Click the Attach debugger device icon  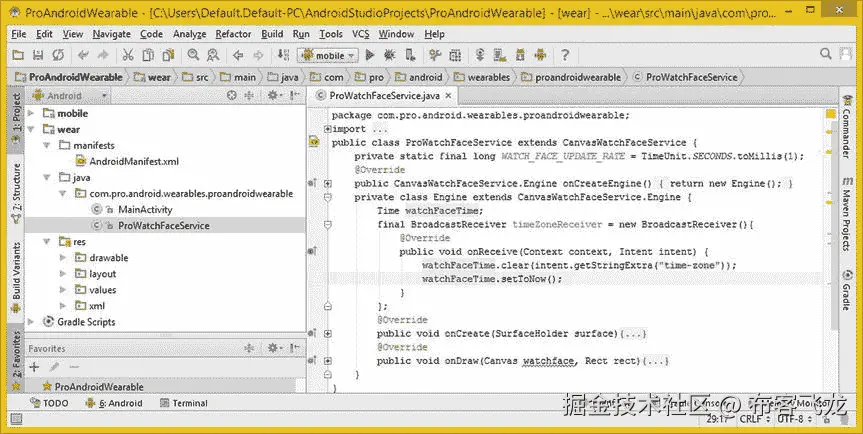coord(409,55)
